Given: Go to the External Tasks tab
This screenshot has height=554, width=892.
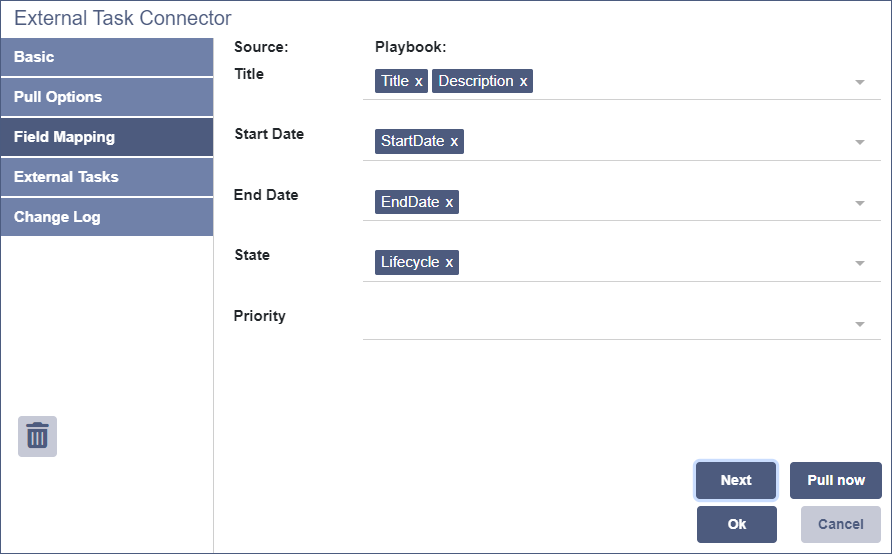Looking at the screenshot, I should coord(106,177).
